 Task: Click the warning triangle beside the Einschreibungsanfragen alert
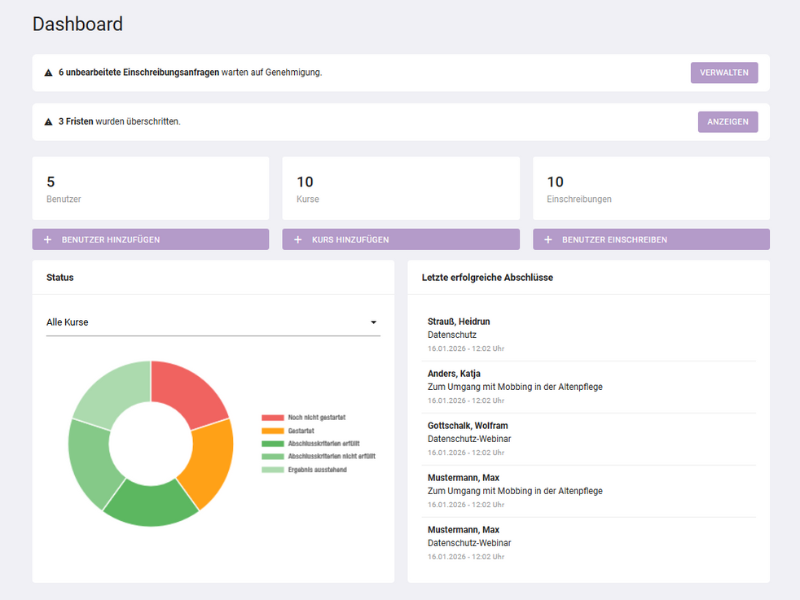(x=49, y=72)
